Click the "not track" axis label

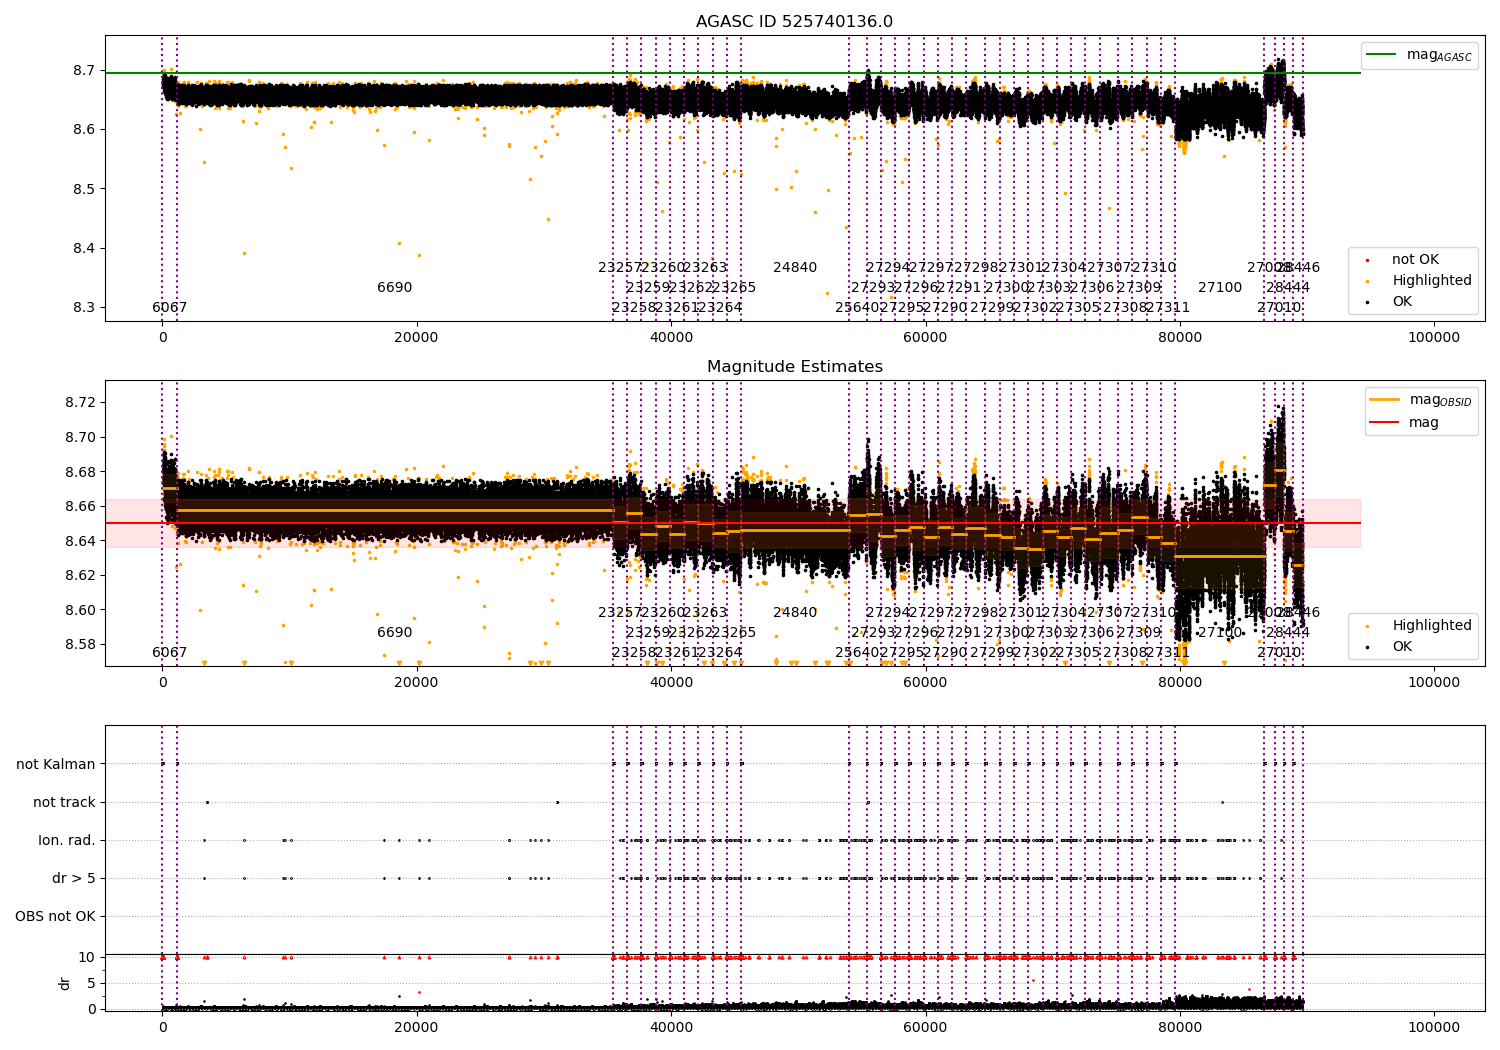(x=64, y=802)
